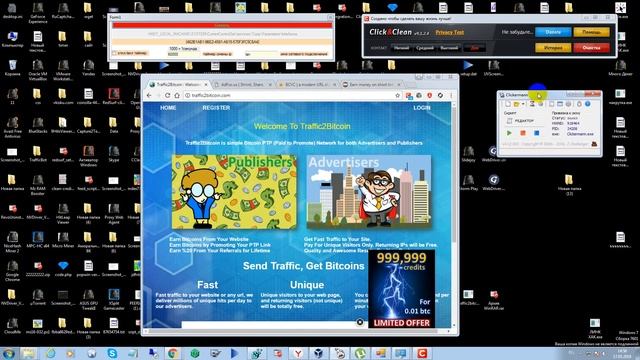Open script folder icon in Clickermann
This screenshot has width=640, height=360.
(x=516, y=104)
